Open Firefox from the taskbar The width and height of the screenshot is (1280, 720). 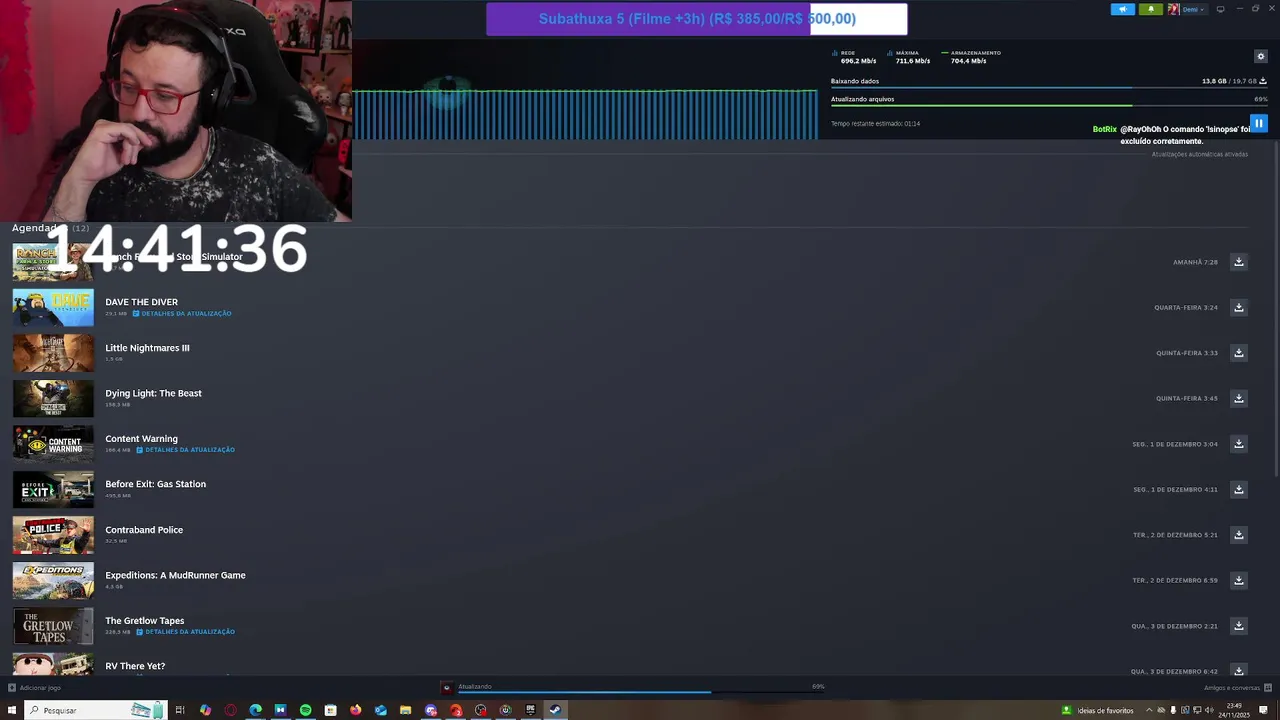[355, 710]
